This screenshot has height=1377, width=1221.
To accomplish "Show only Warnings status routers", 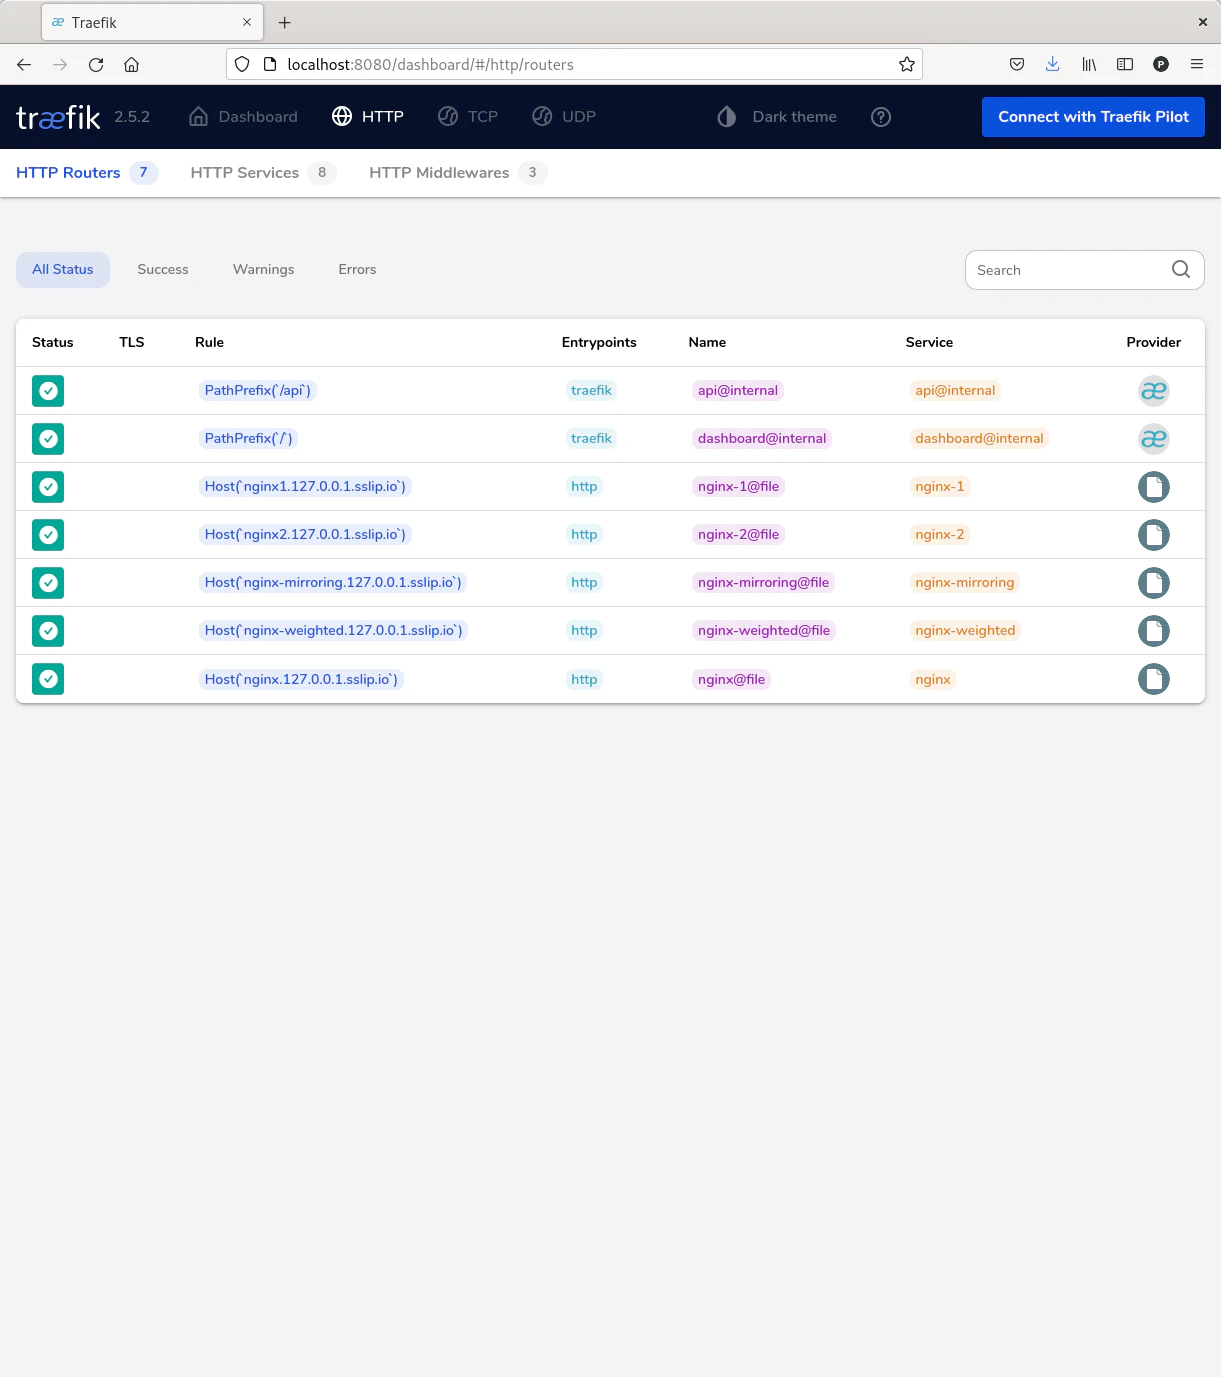I will pyautogui.click(x=263, y=270).
